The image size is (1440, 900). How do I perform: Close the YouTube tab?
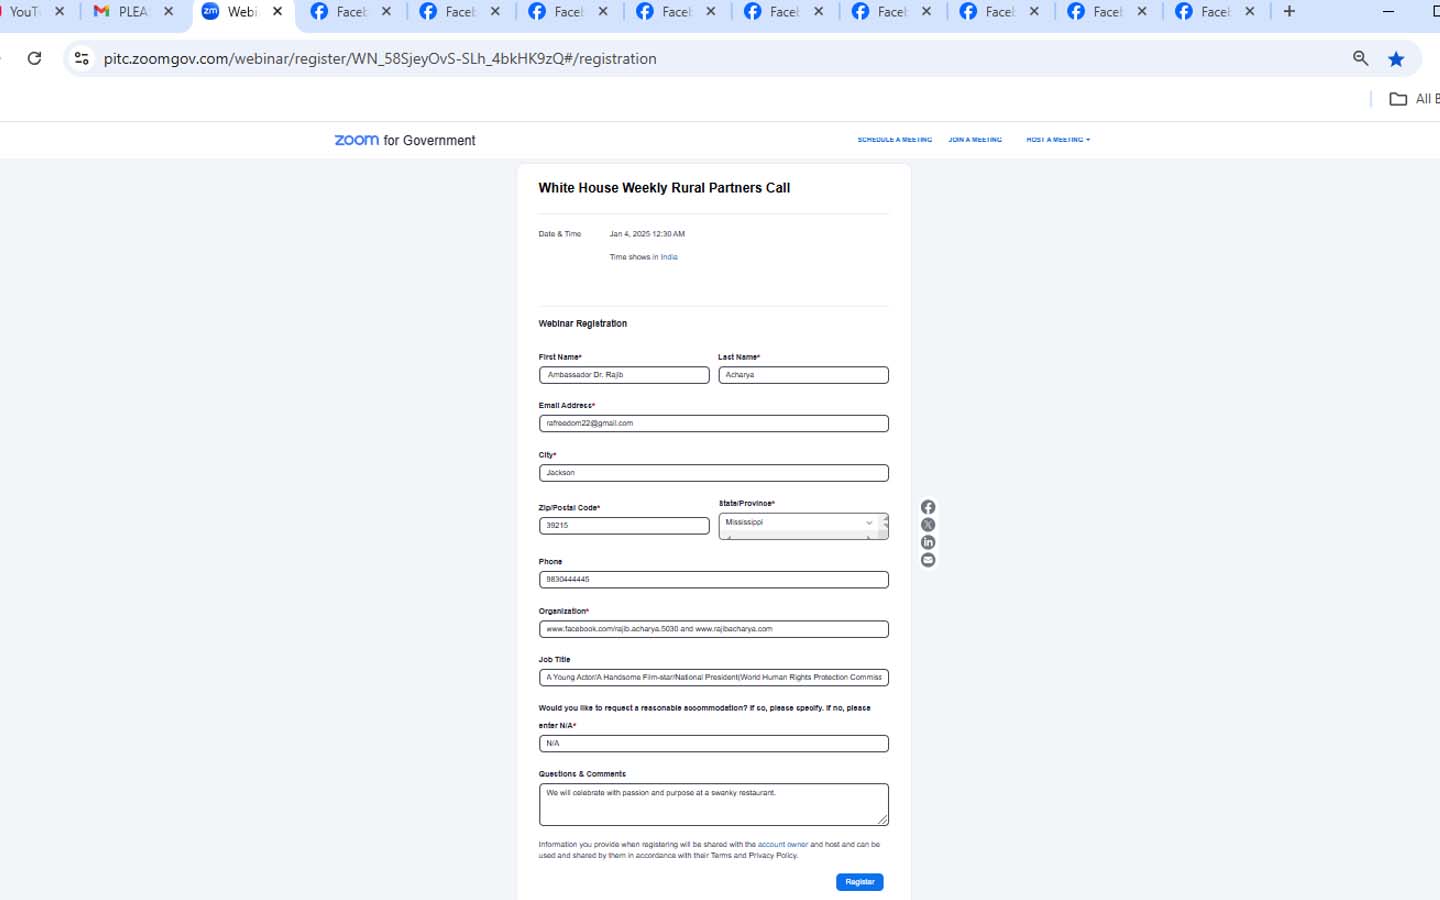pos(60,12)
